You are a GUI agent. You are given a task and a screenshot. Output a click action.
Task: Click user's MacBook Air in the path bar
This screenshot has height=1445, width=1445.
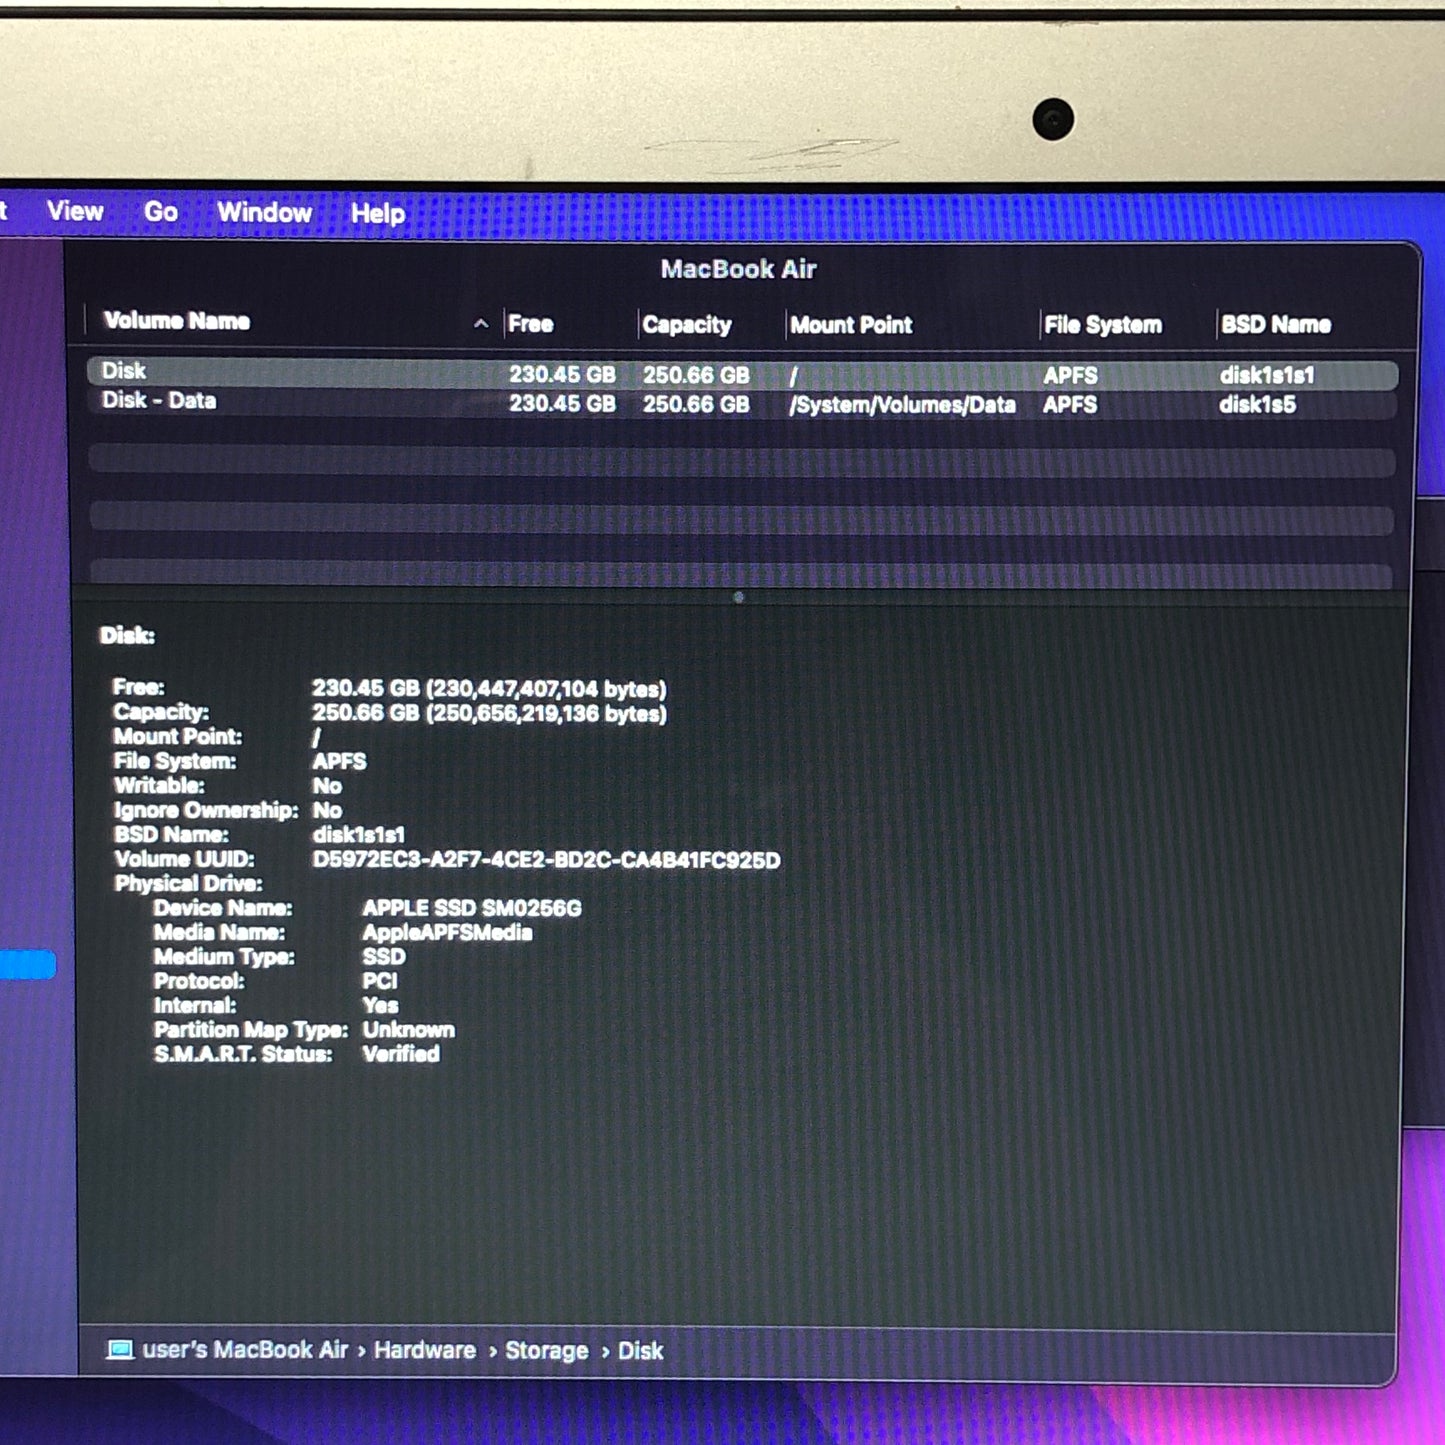click(245, 1350)
